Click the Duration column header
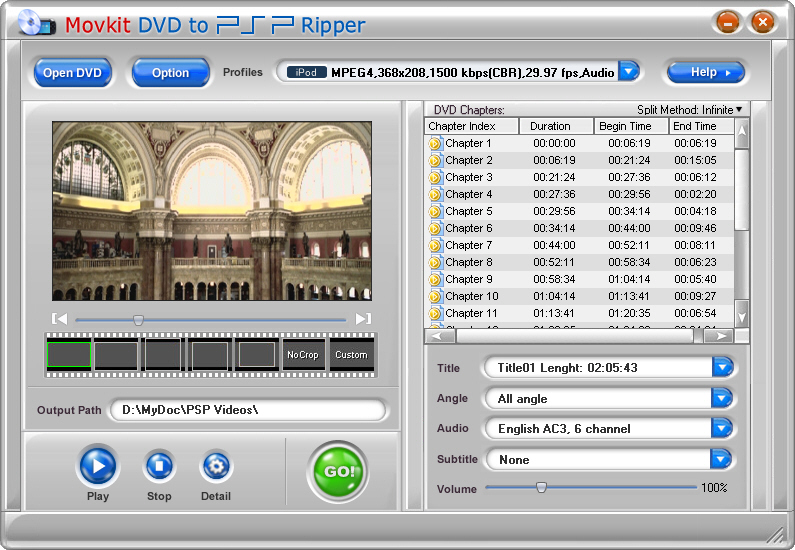Viewport: 795px width, 550px height. pos(557,126)
